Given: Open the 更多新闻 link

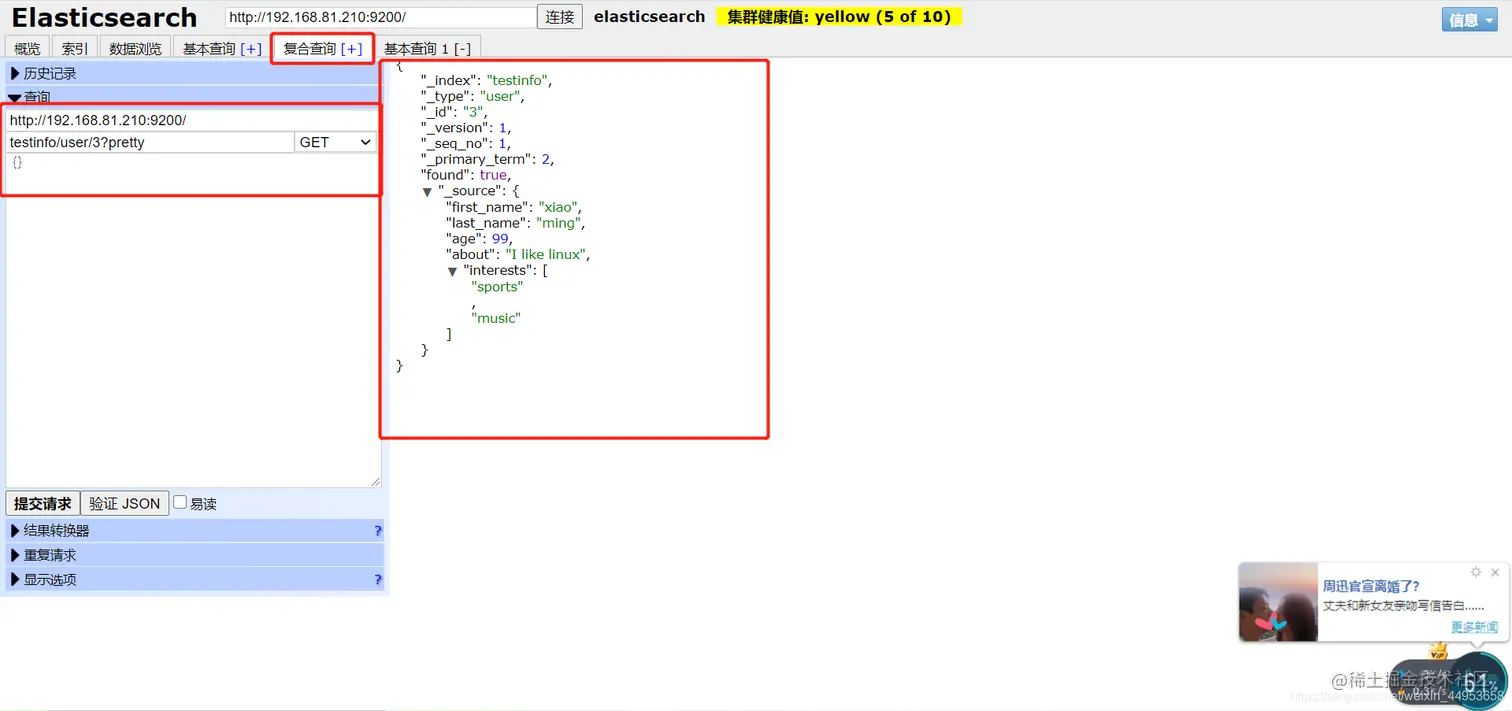Looking at the screenshot, I should pos(1474,627).
